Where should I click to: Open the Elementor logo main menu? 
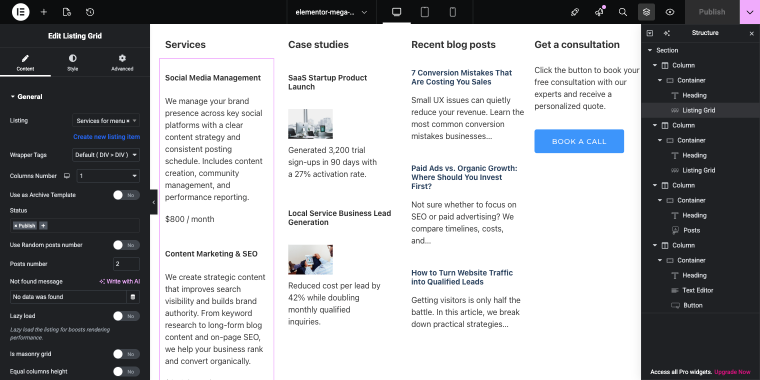pos(20,12)
